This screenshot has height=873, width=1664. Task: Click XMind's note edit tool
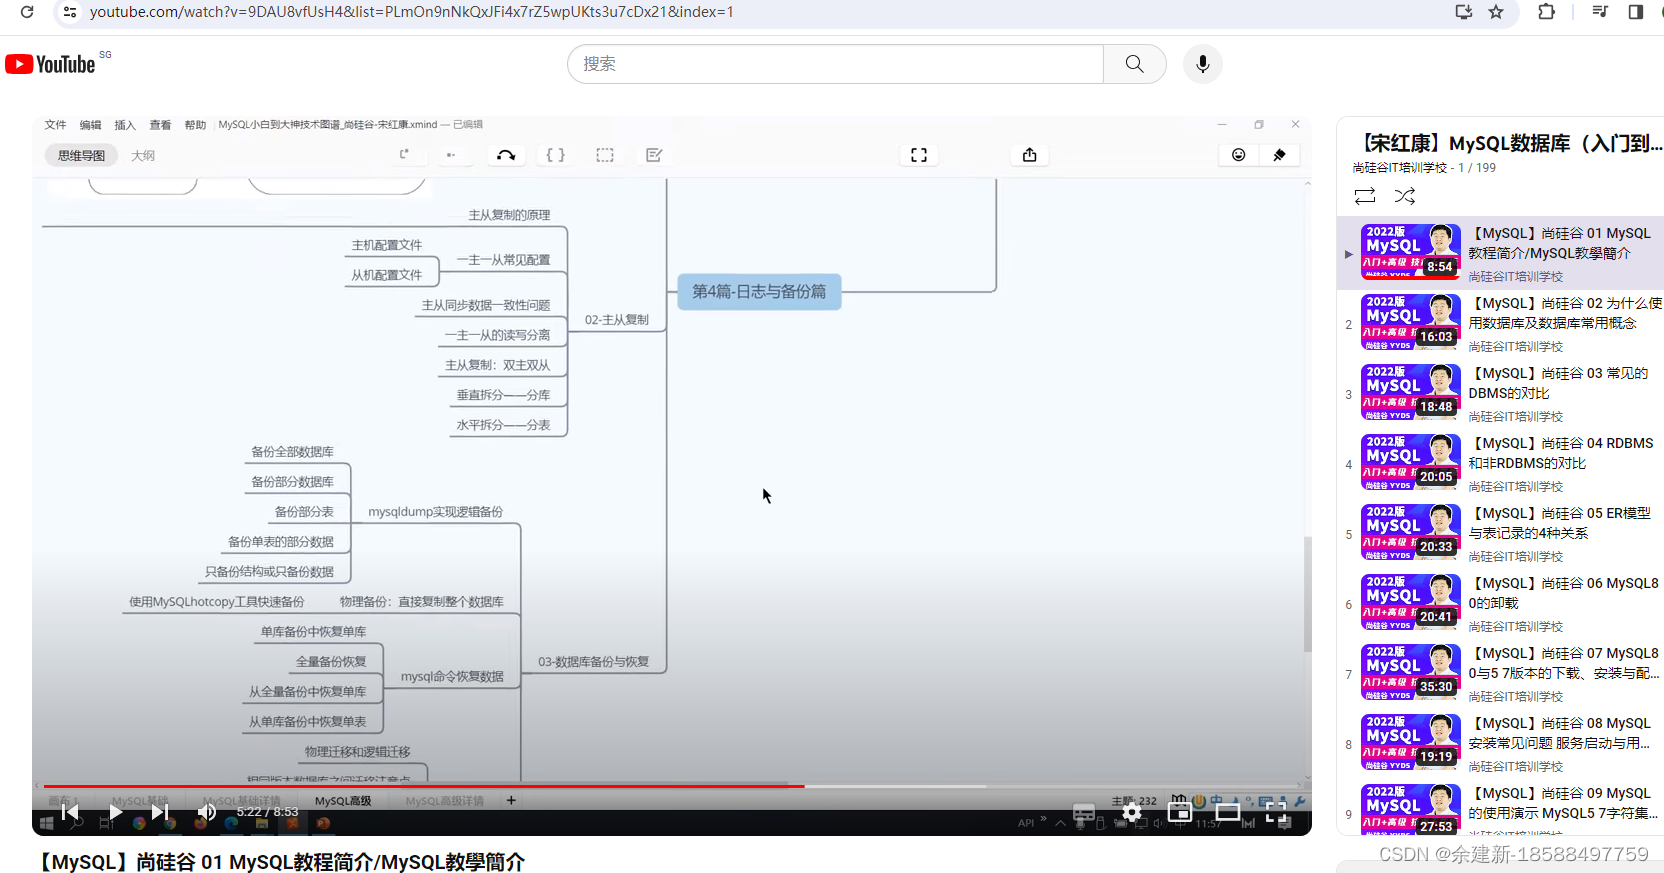click(x=654, y=155)
